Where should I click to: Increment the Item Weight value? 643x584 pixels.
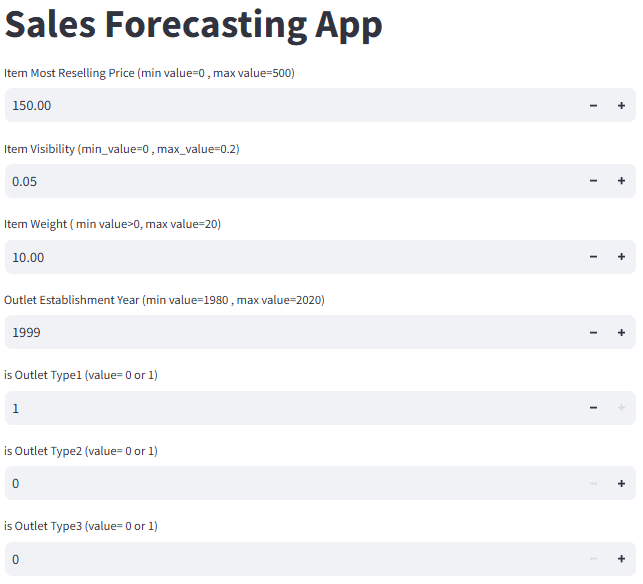click(x=621, y=257)
